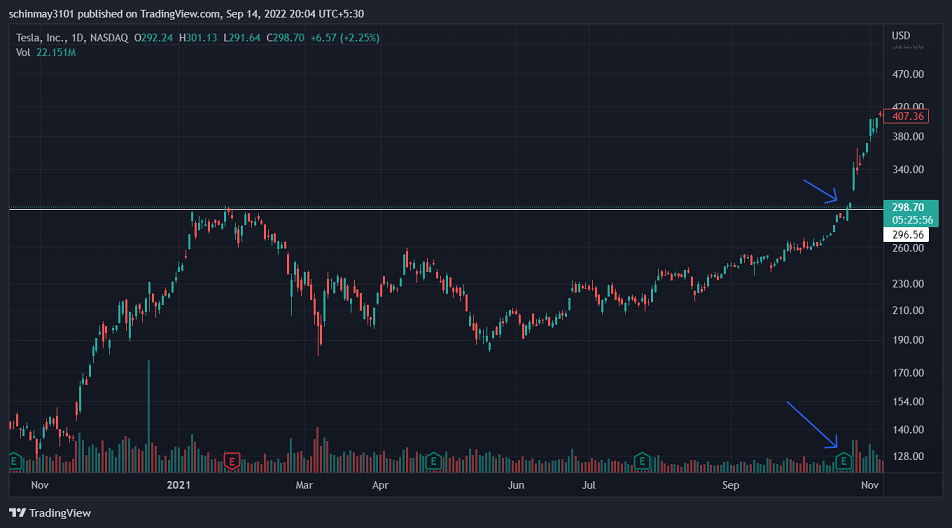Click the TradingView logo
Viewport: 952px width, 528px height.
click(50, 513)
